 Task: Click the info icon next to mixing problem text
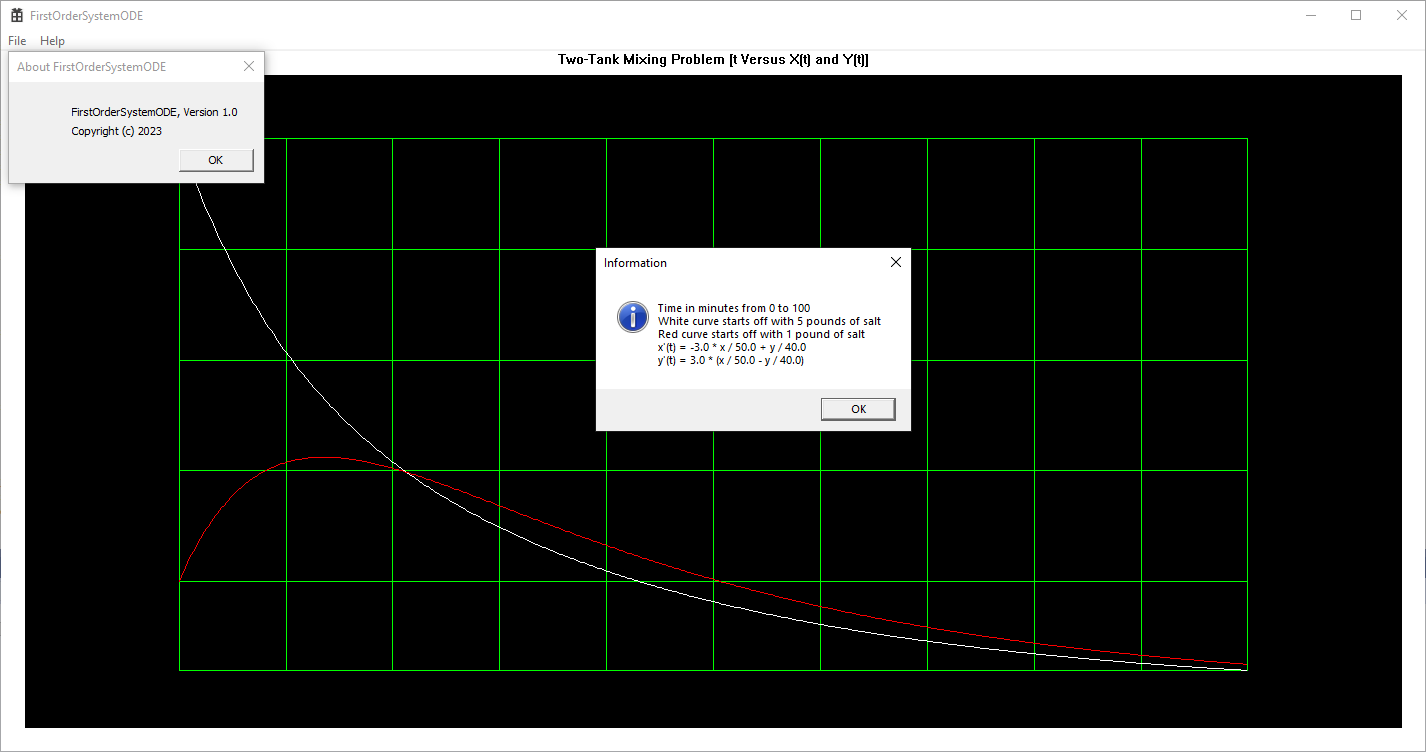tap(632, 317)
